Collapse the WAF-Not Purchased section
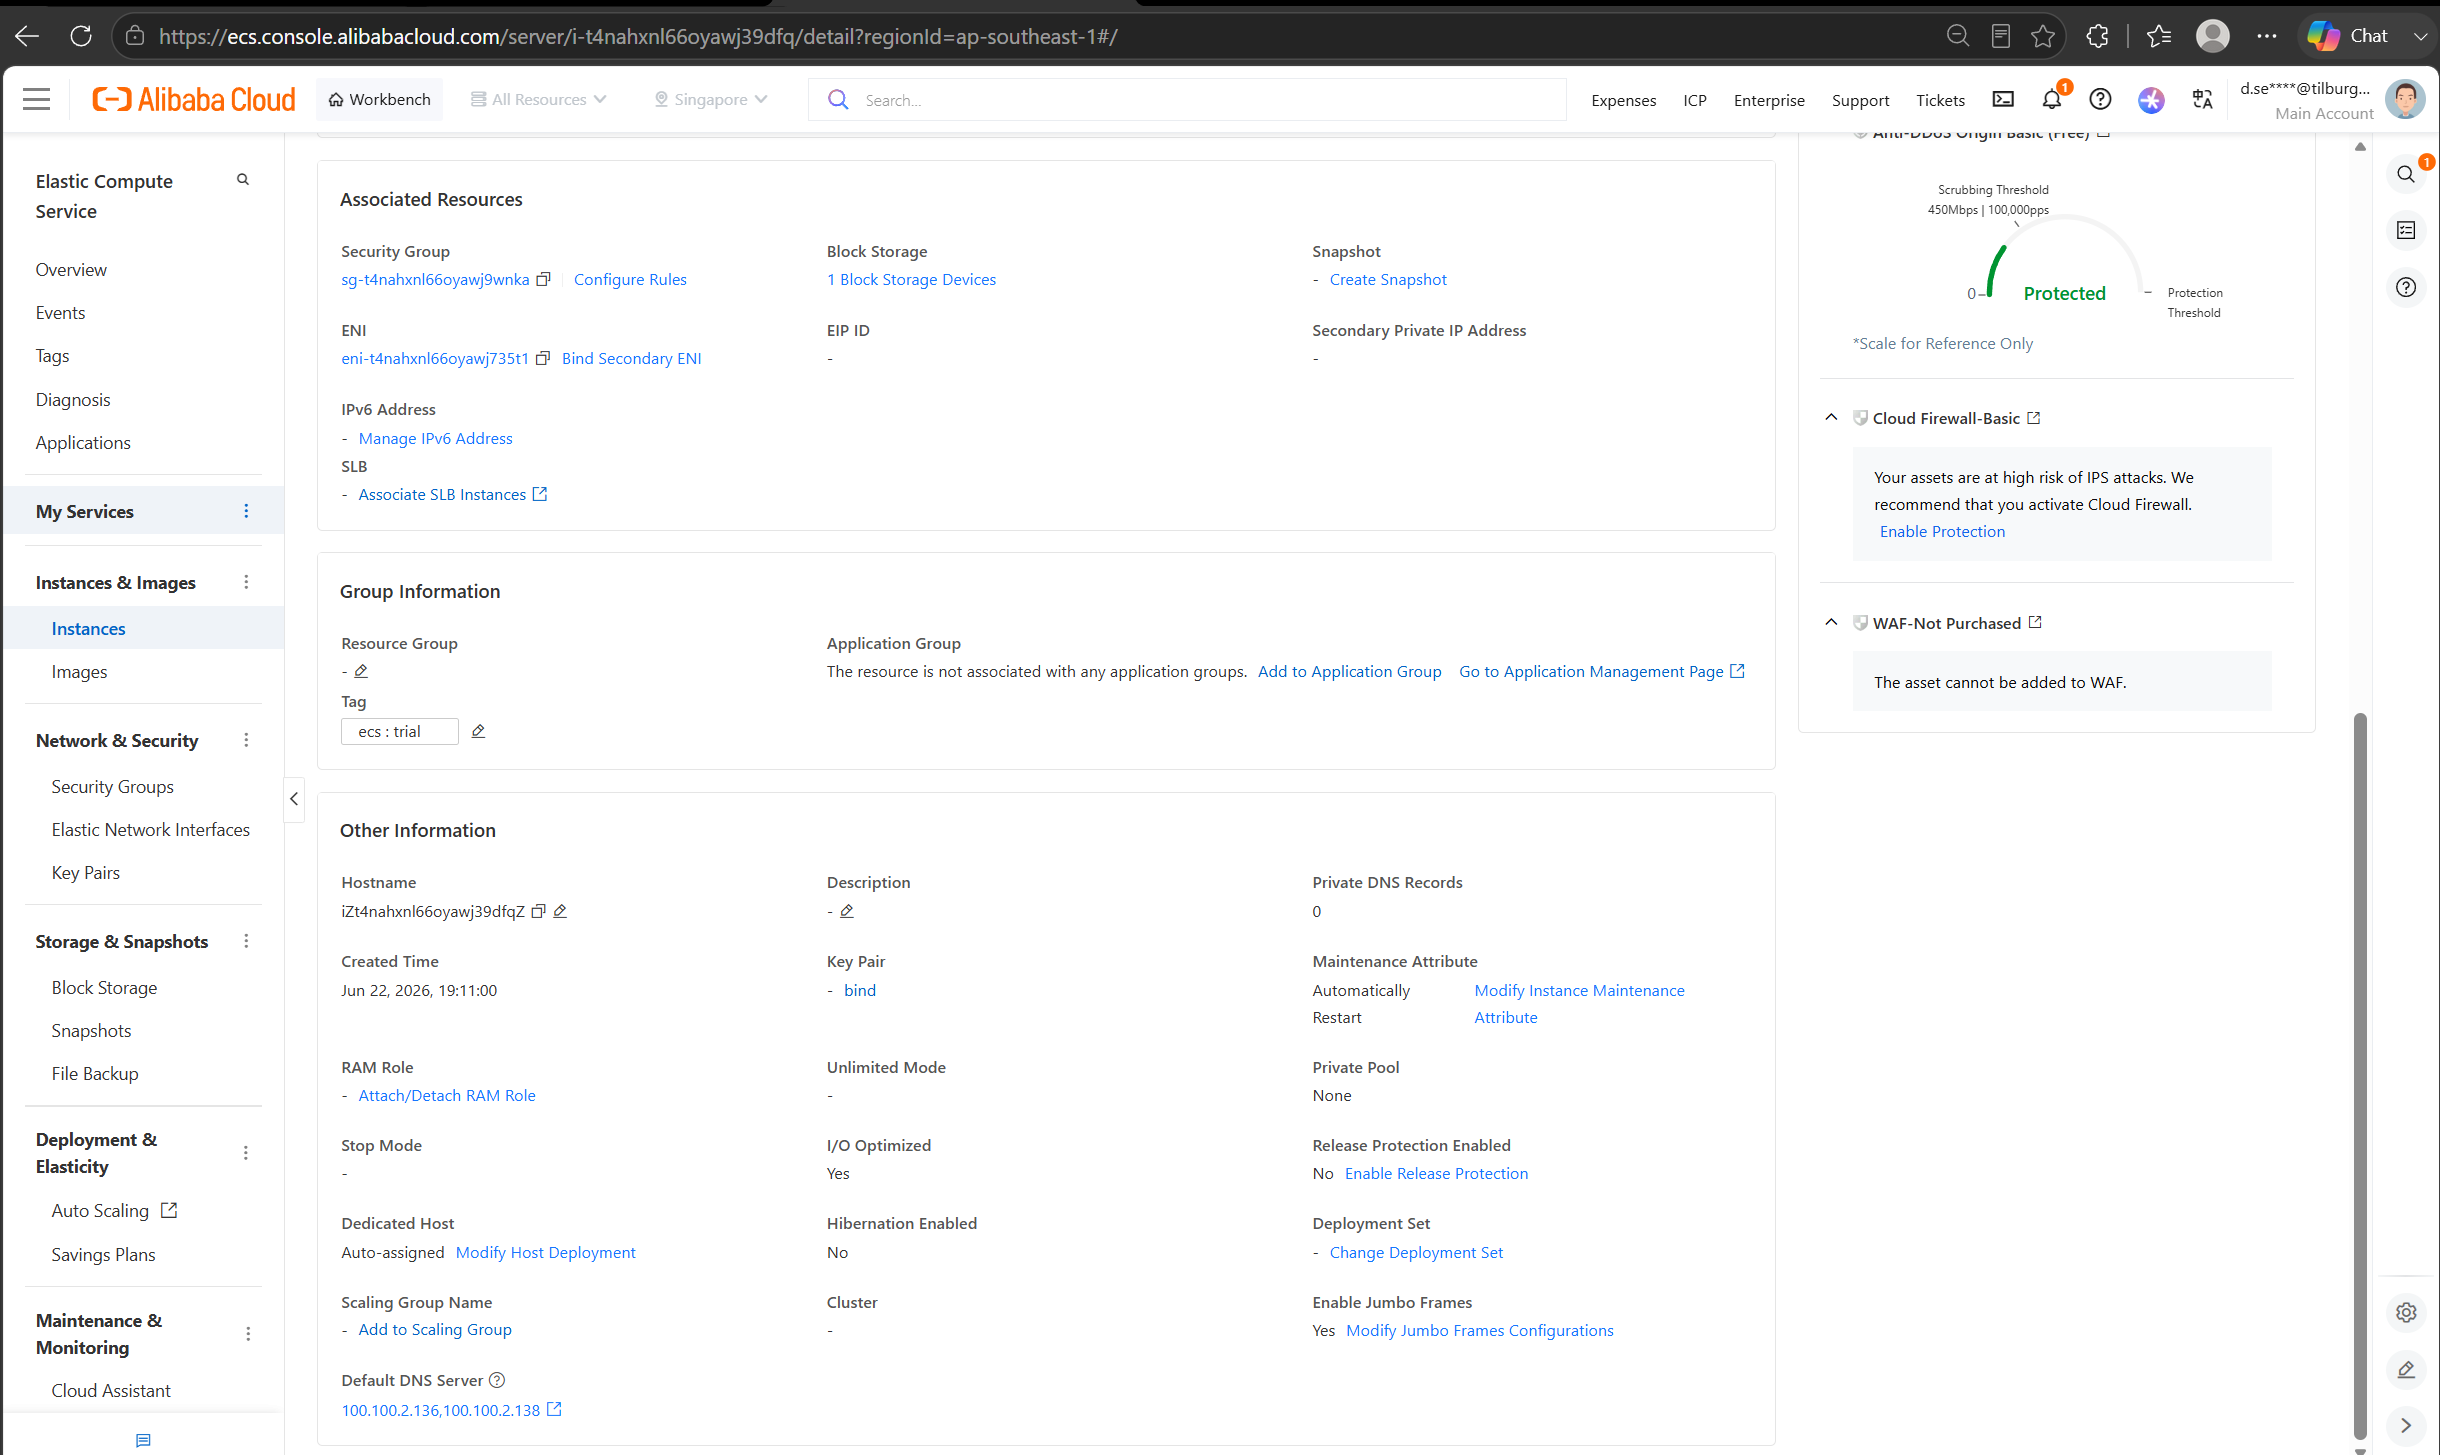Viewport: 2440px width, 1455px height. 1831,623
